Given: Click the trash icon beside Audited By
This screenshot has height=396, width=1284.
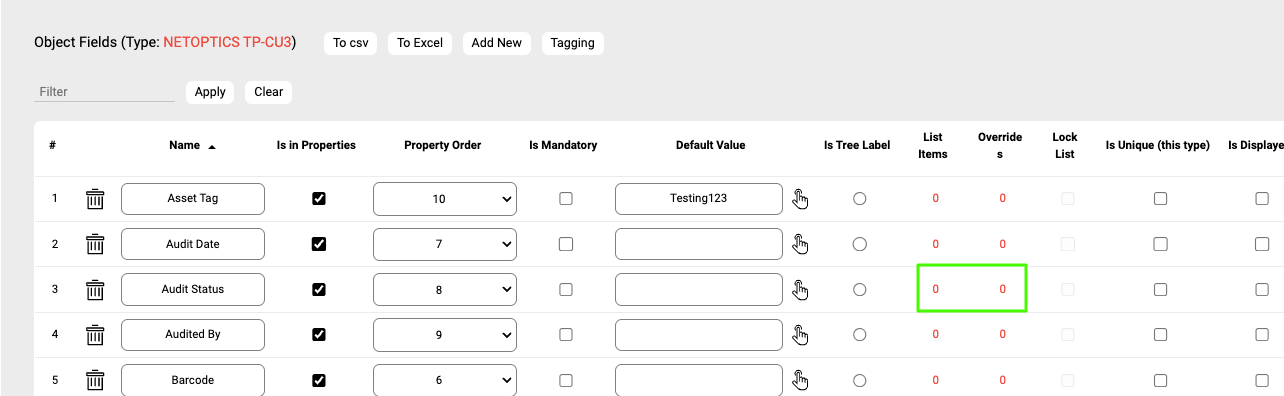Looking at the screenshot, I should (95, 334).
